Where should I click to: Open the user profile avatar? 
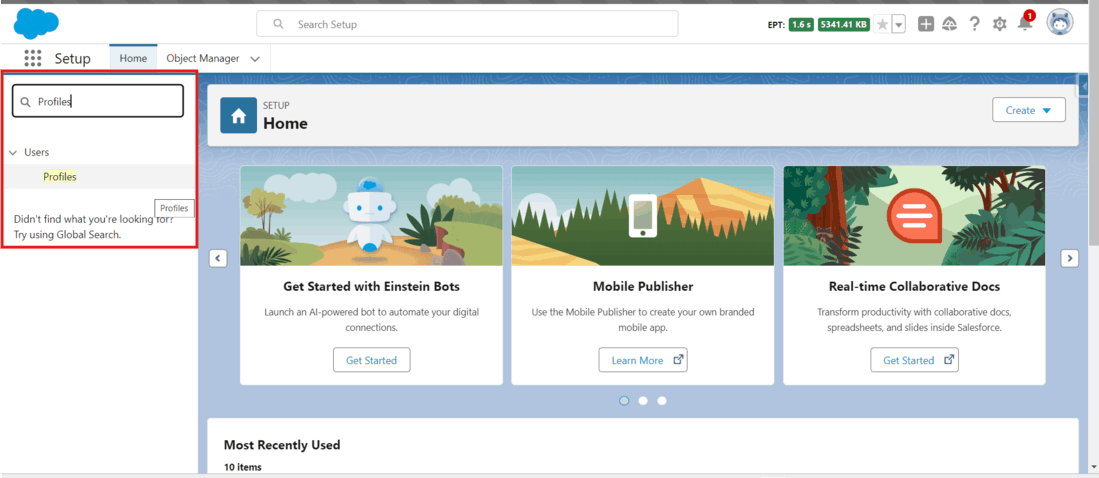[1059, 23]
